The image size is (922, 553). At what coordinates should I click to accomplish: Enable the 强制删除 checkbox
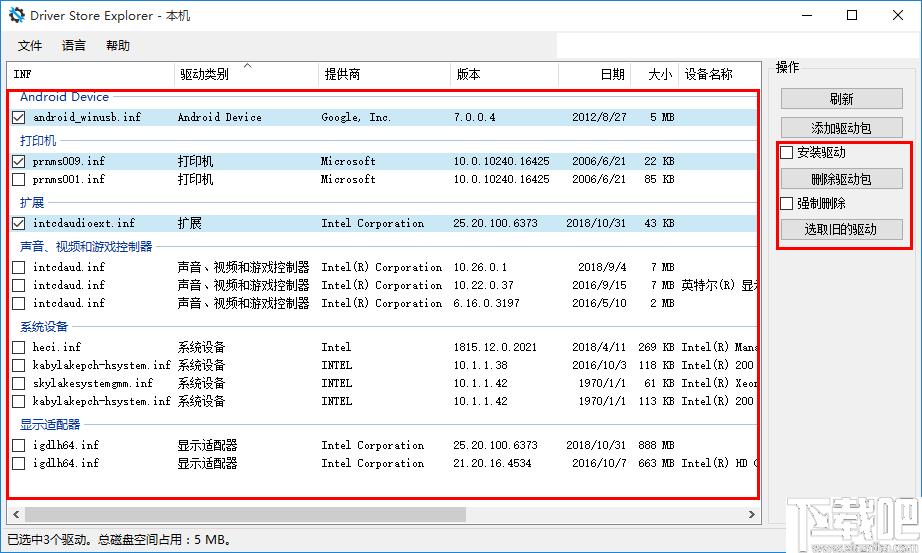(787, 204)
